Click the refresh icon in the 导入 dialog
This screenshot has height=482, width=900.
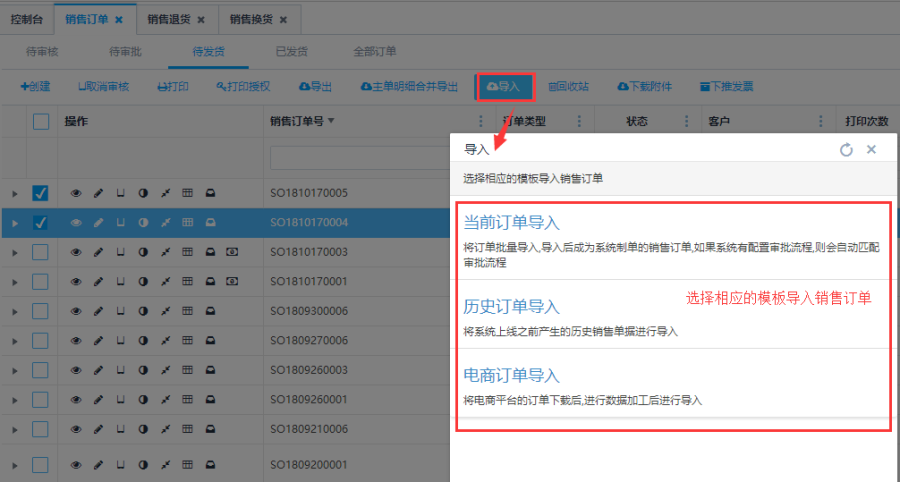click(846, 149)
